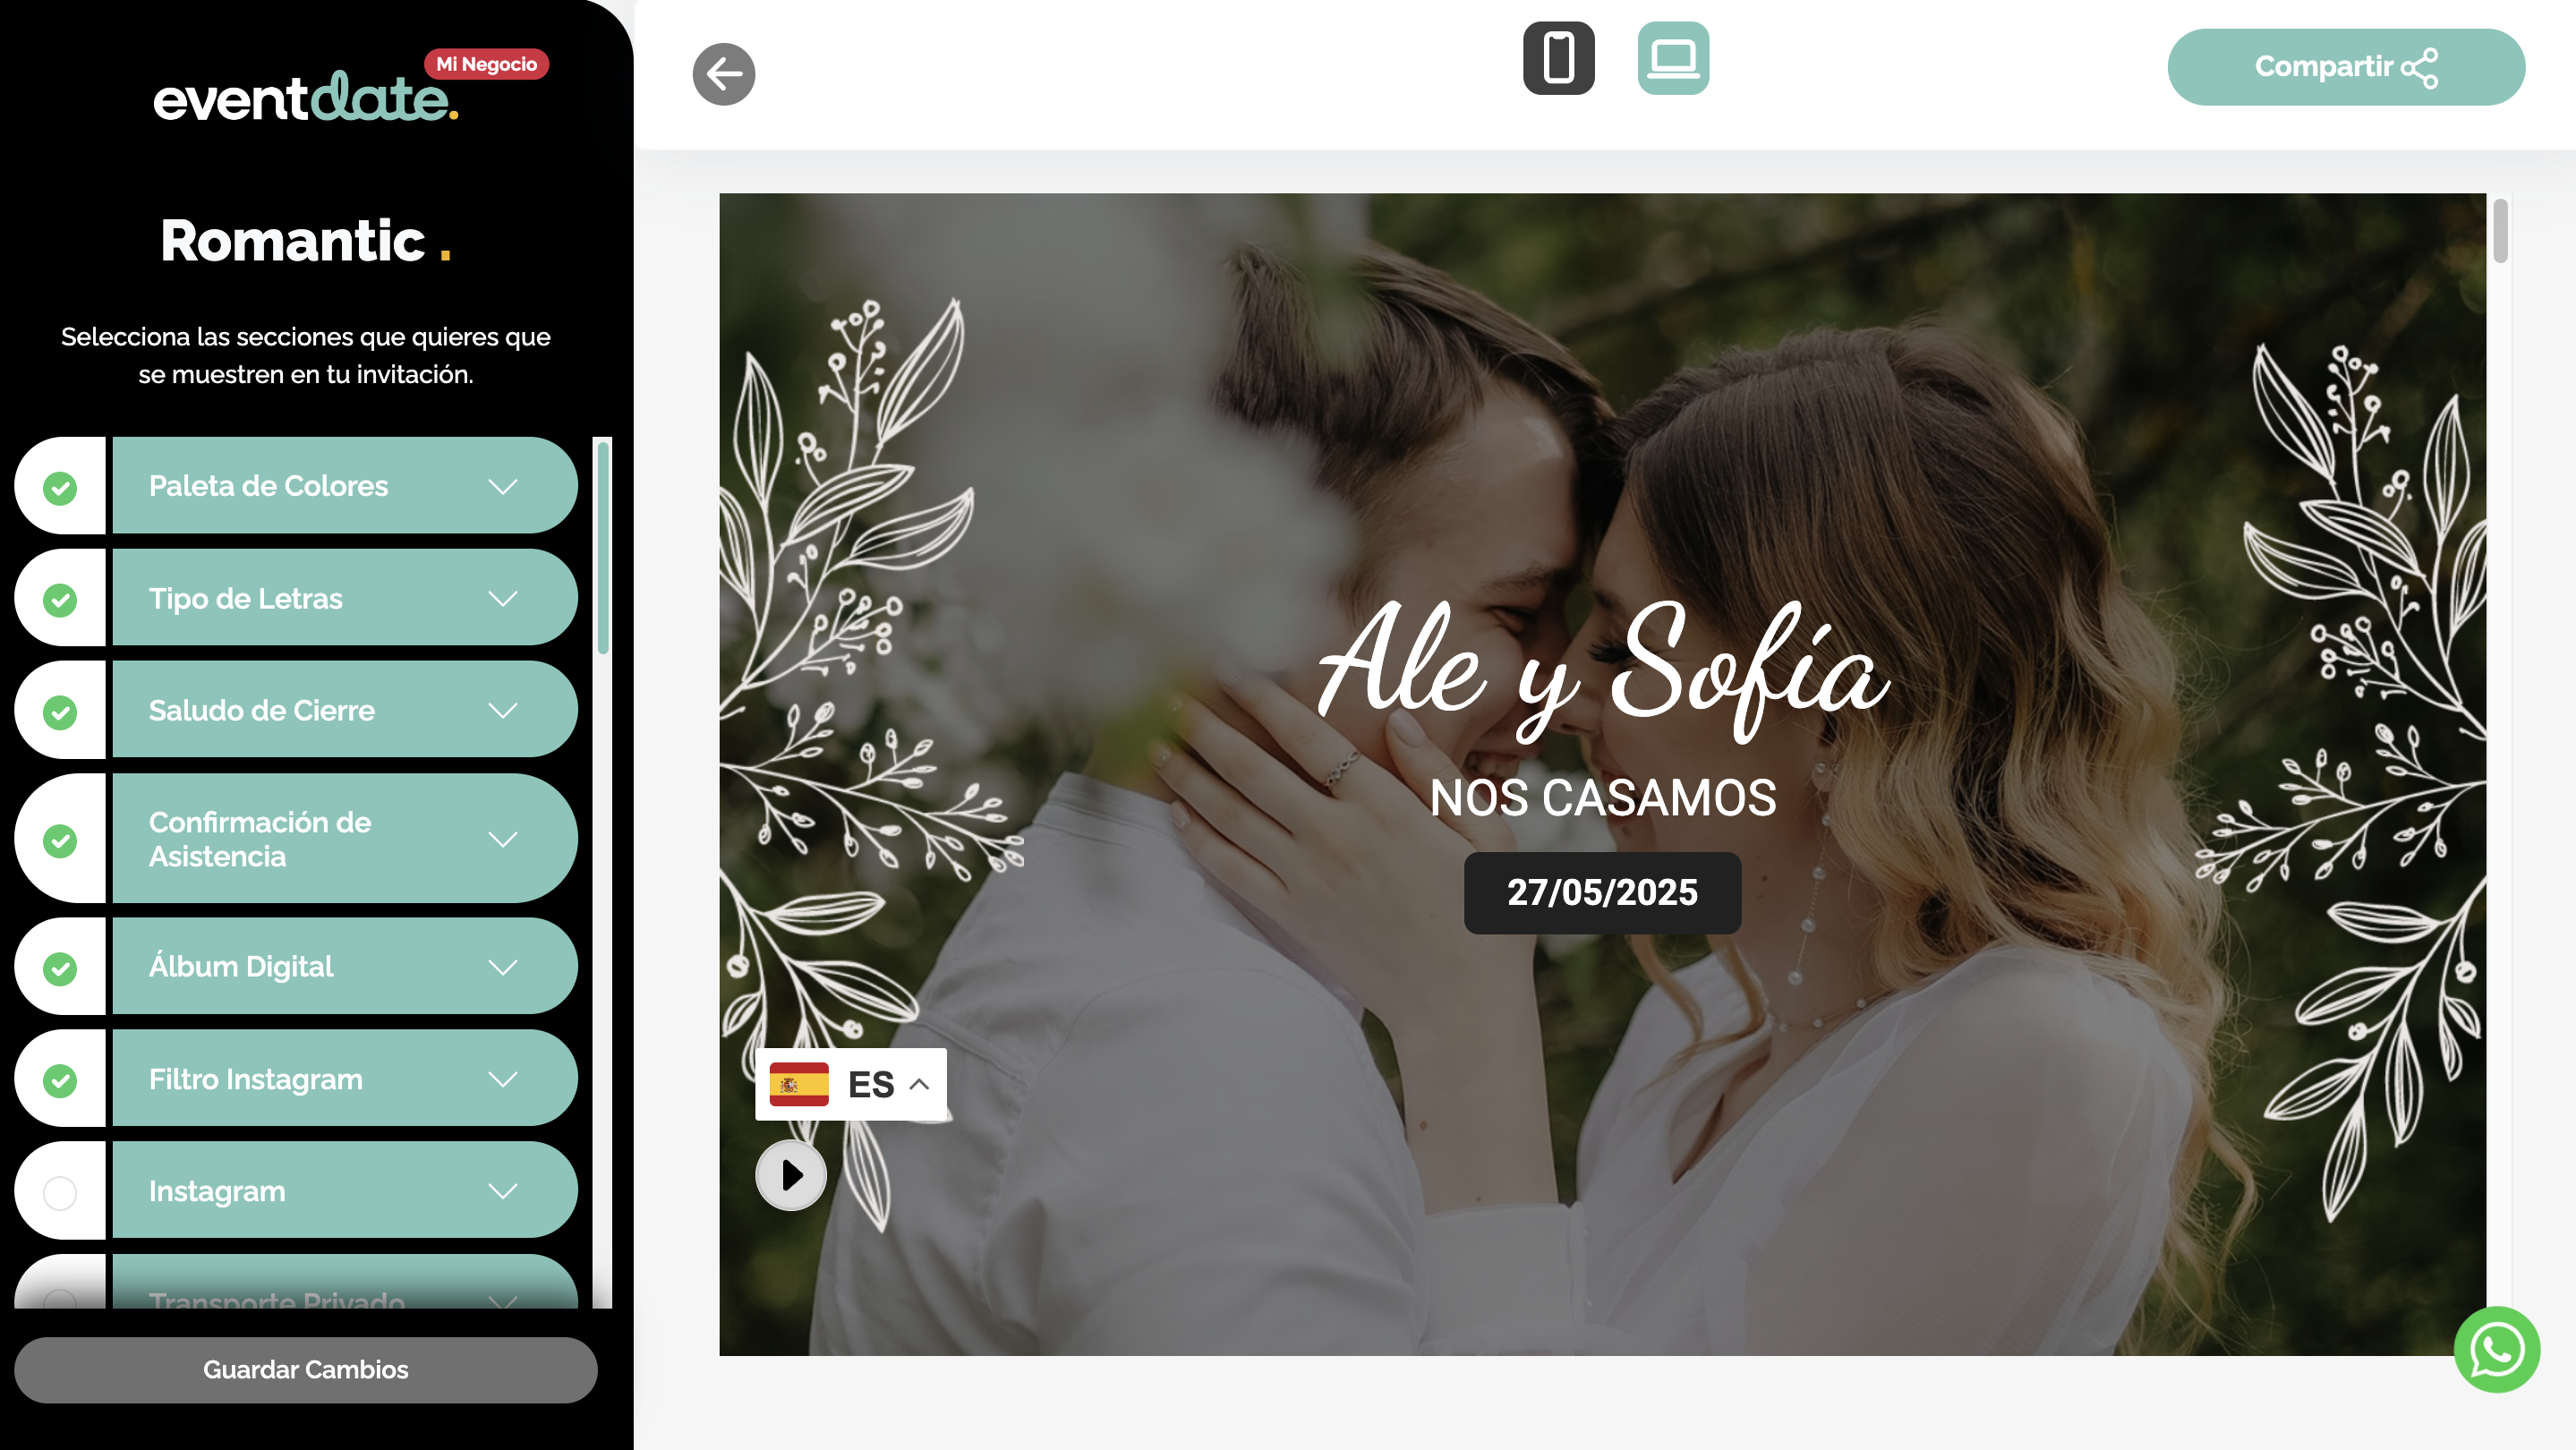Click the back arrow icon
Screen dimensions: 2576x1450
(x=723, y=74)
